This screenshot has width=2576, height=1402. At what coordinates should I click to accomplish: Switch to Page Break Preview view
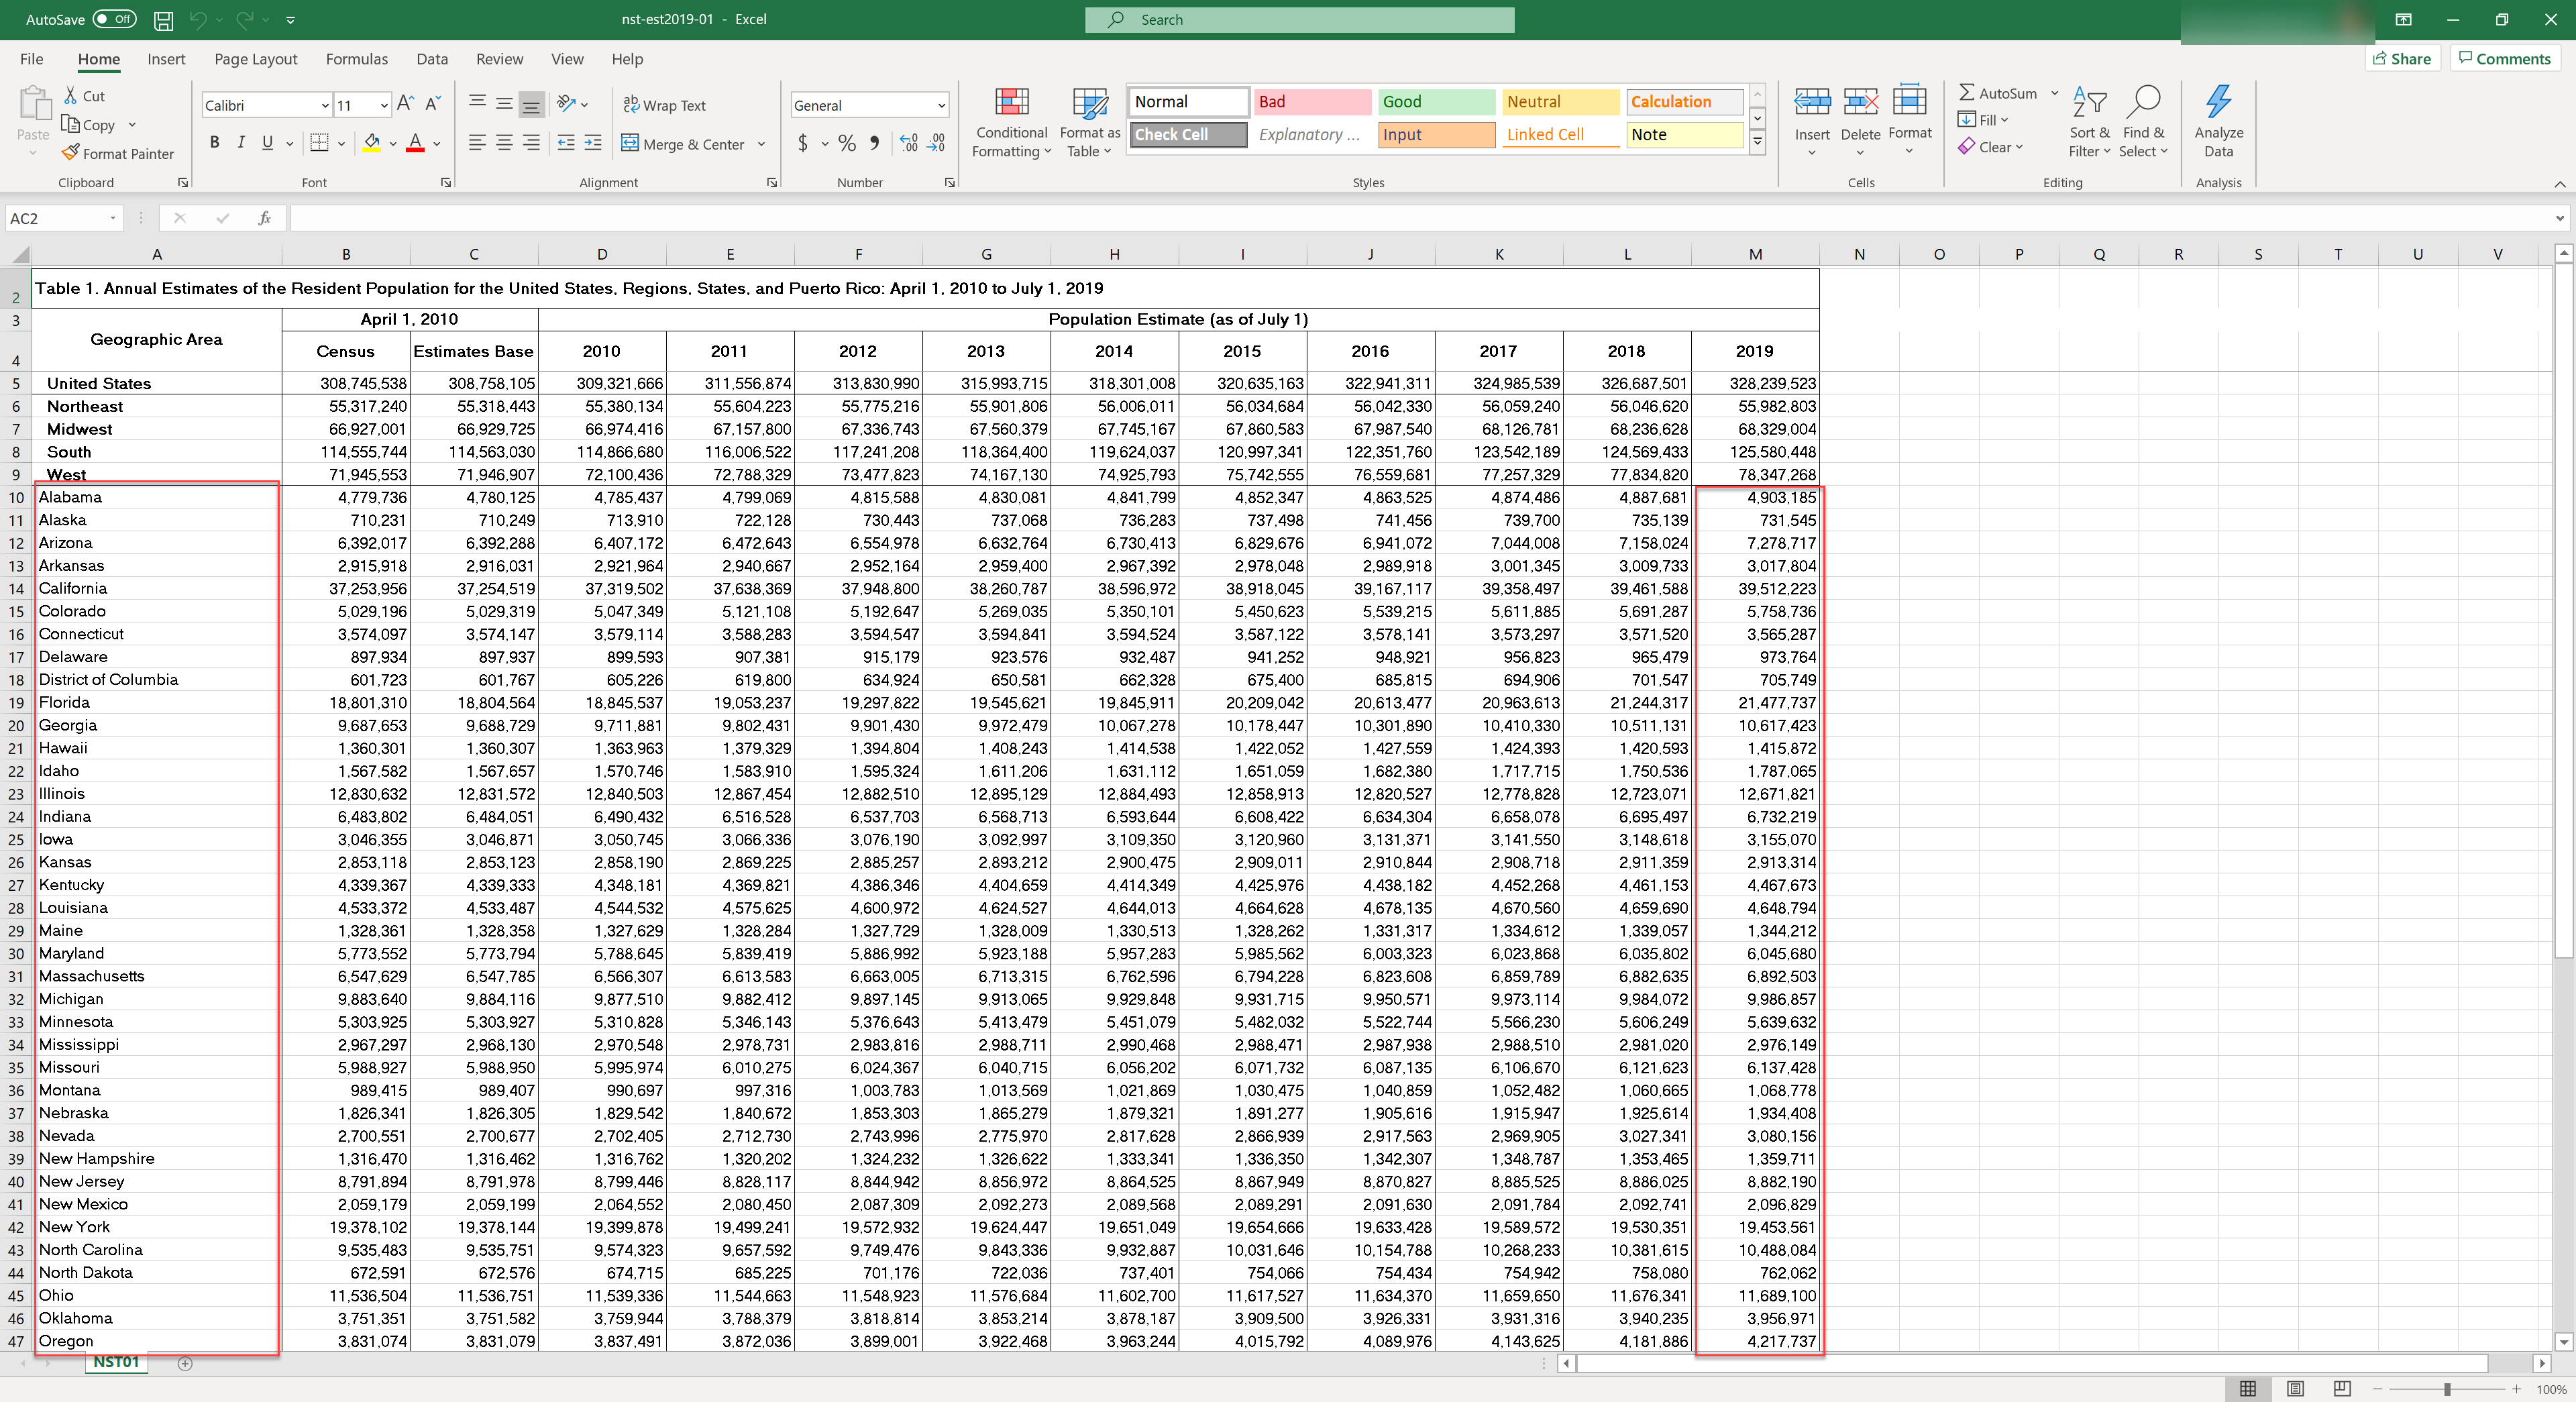[x=2341, y=1388]
